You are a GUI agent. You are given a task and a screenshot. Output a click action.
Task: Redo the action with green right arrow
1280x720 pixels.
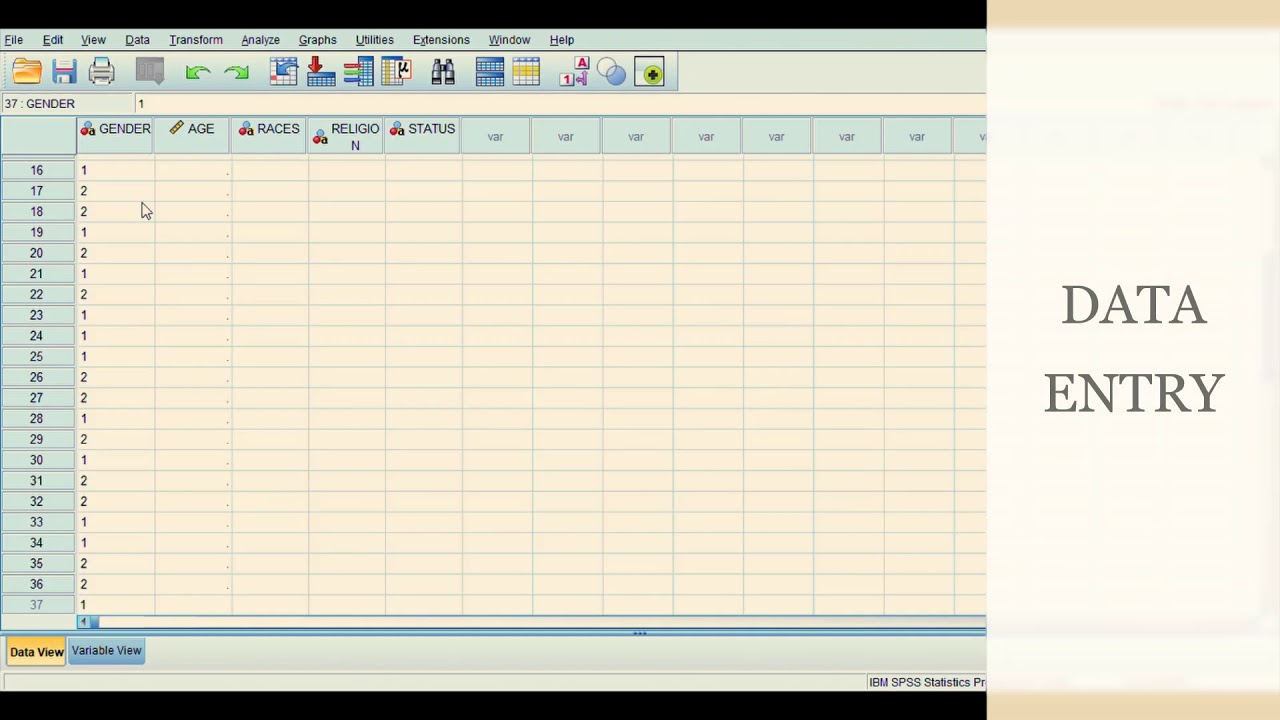point(237,72)
